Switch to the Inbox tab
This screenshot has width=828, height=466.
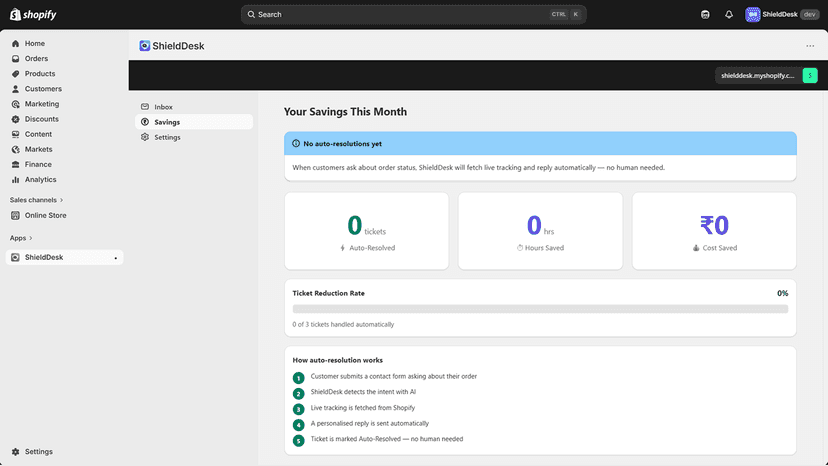click(x=194, y=107)
